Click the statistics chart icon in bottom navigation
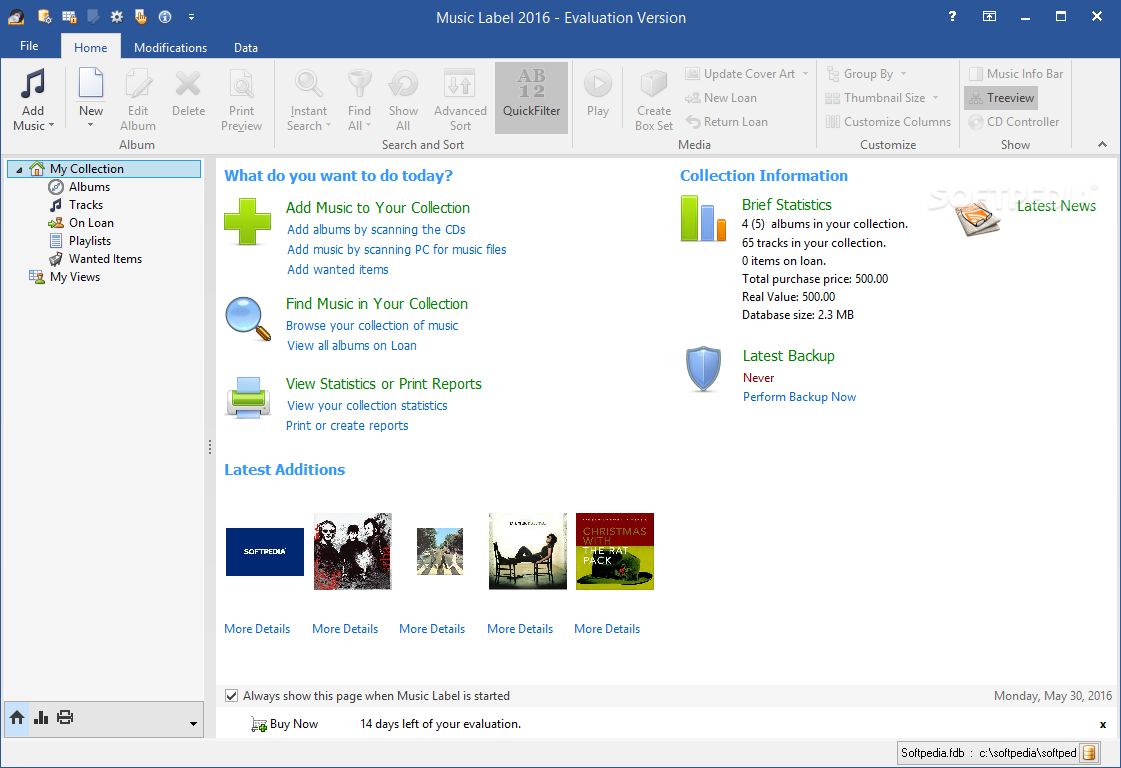 [41, 718]
